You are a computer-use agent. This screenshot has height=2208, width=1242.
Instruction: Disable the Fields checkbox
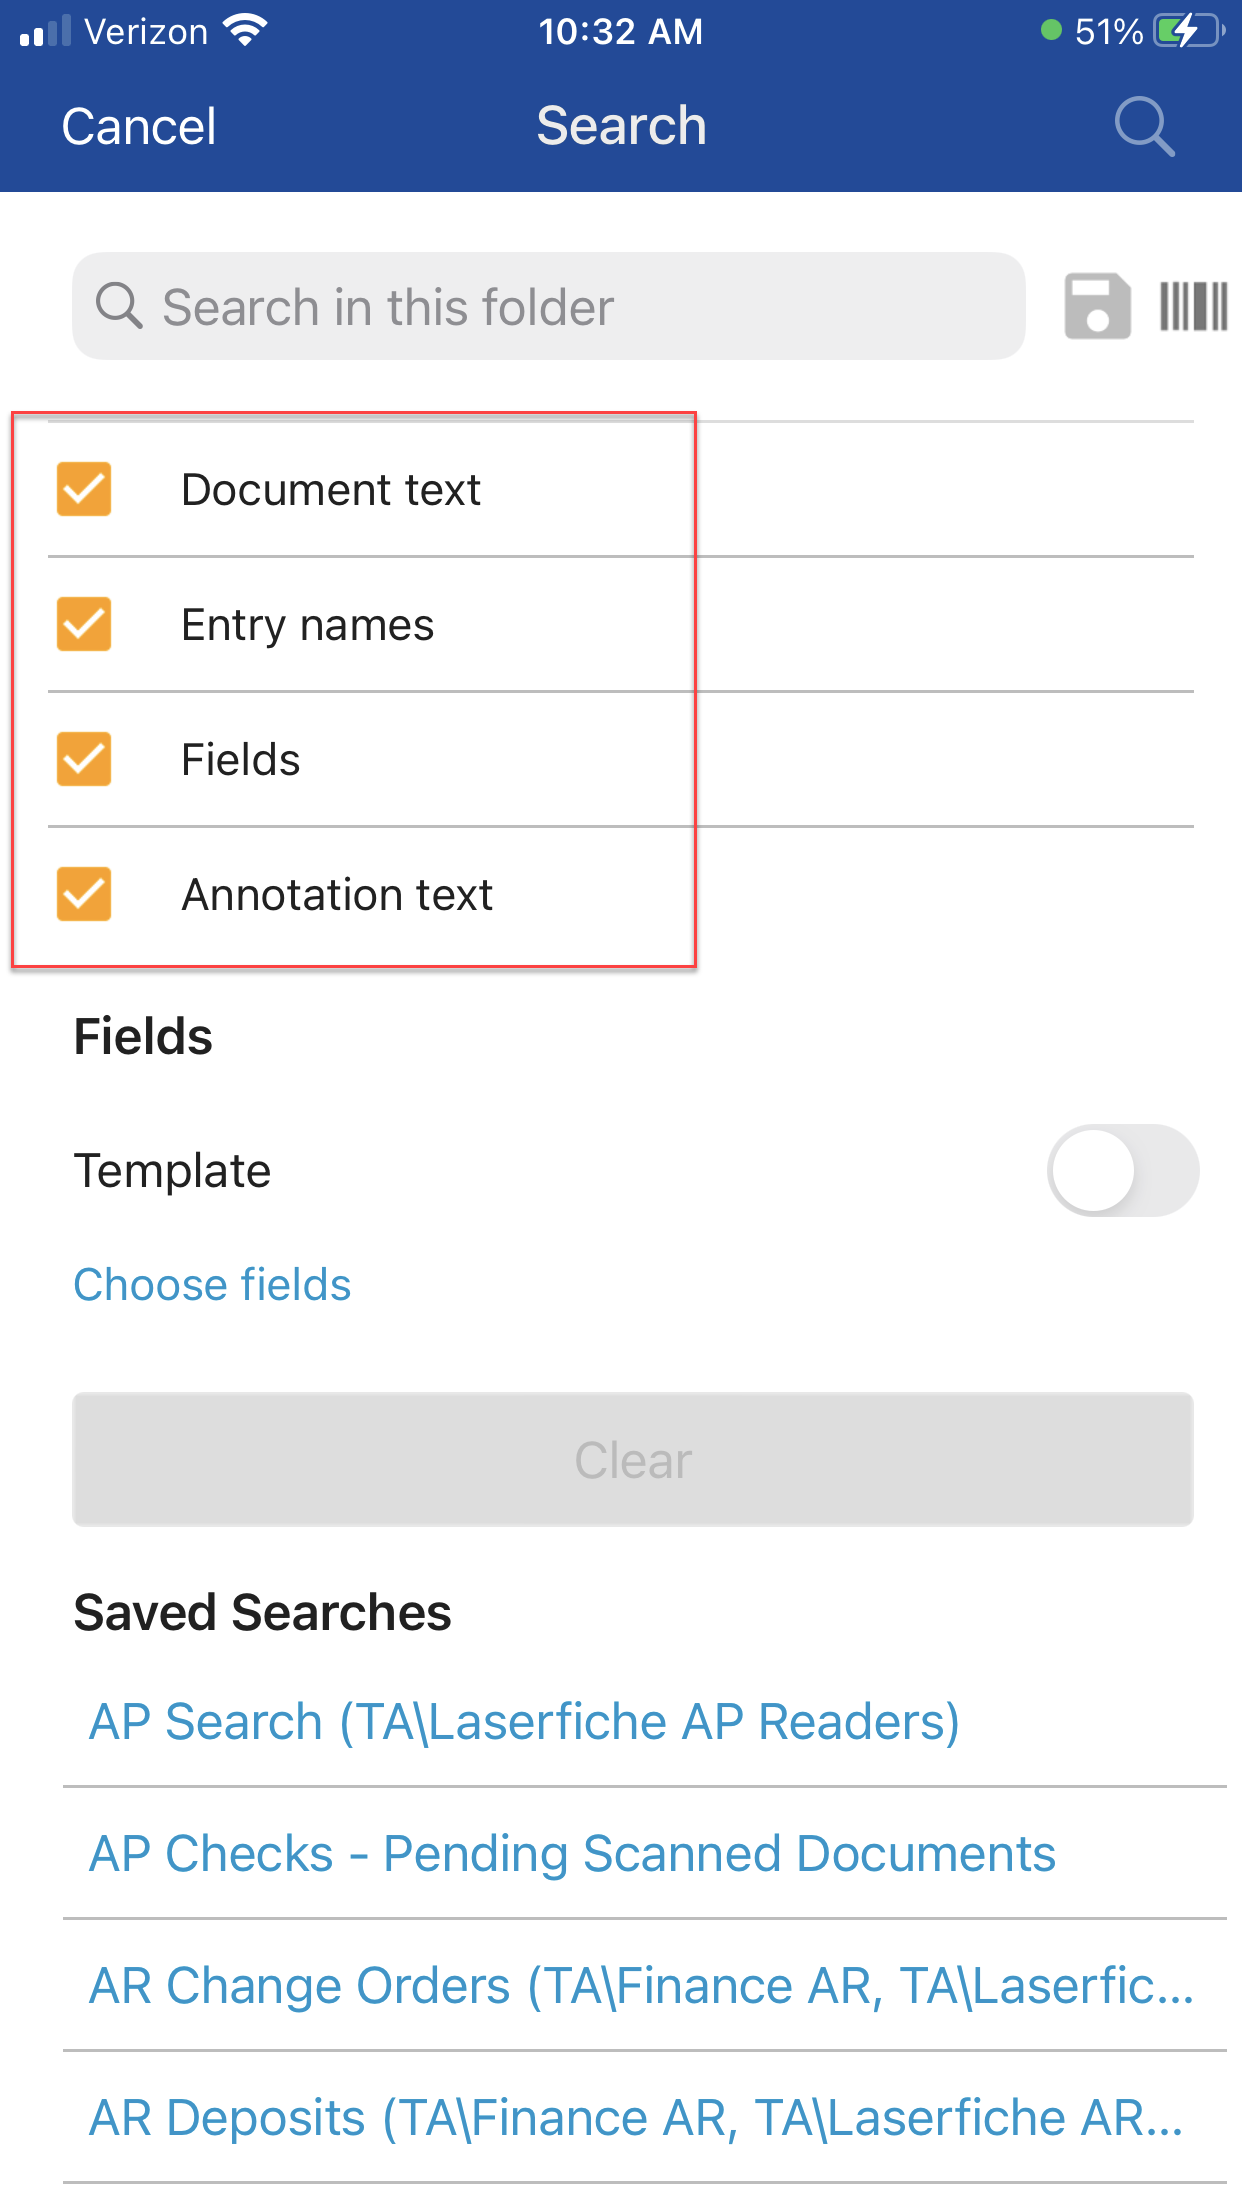(84, 759)
